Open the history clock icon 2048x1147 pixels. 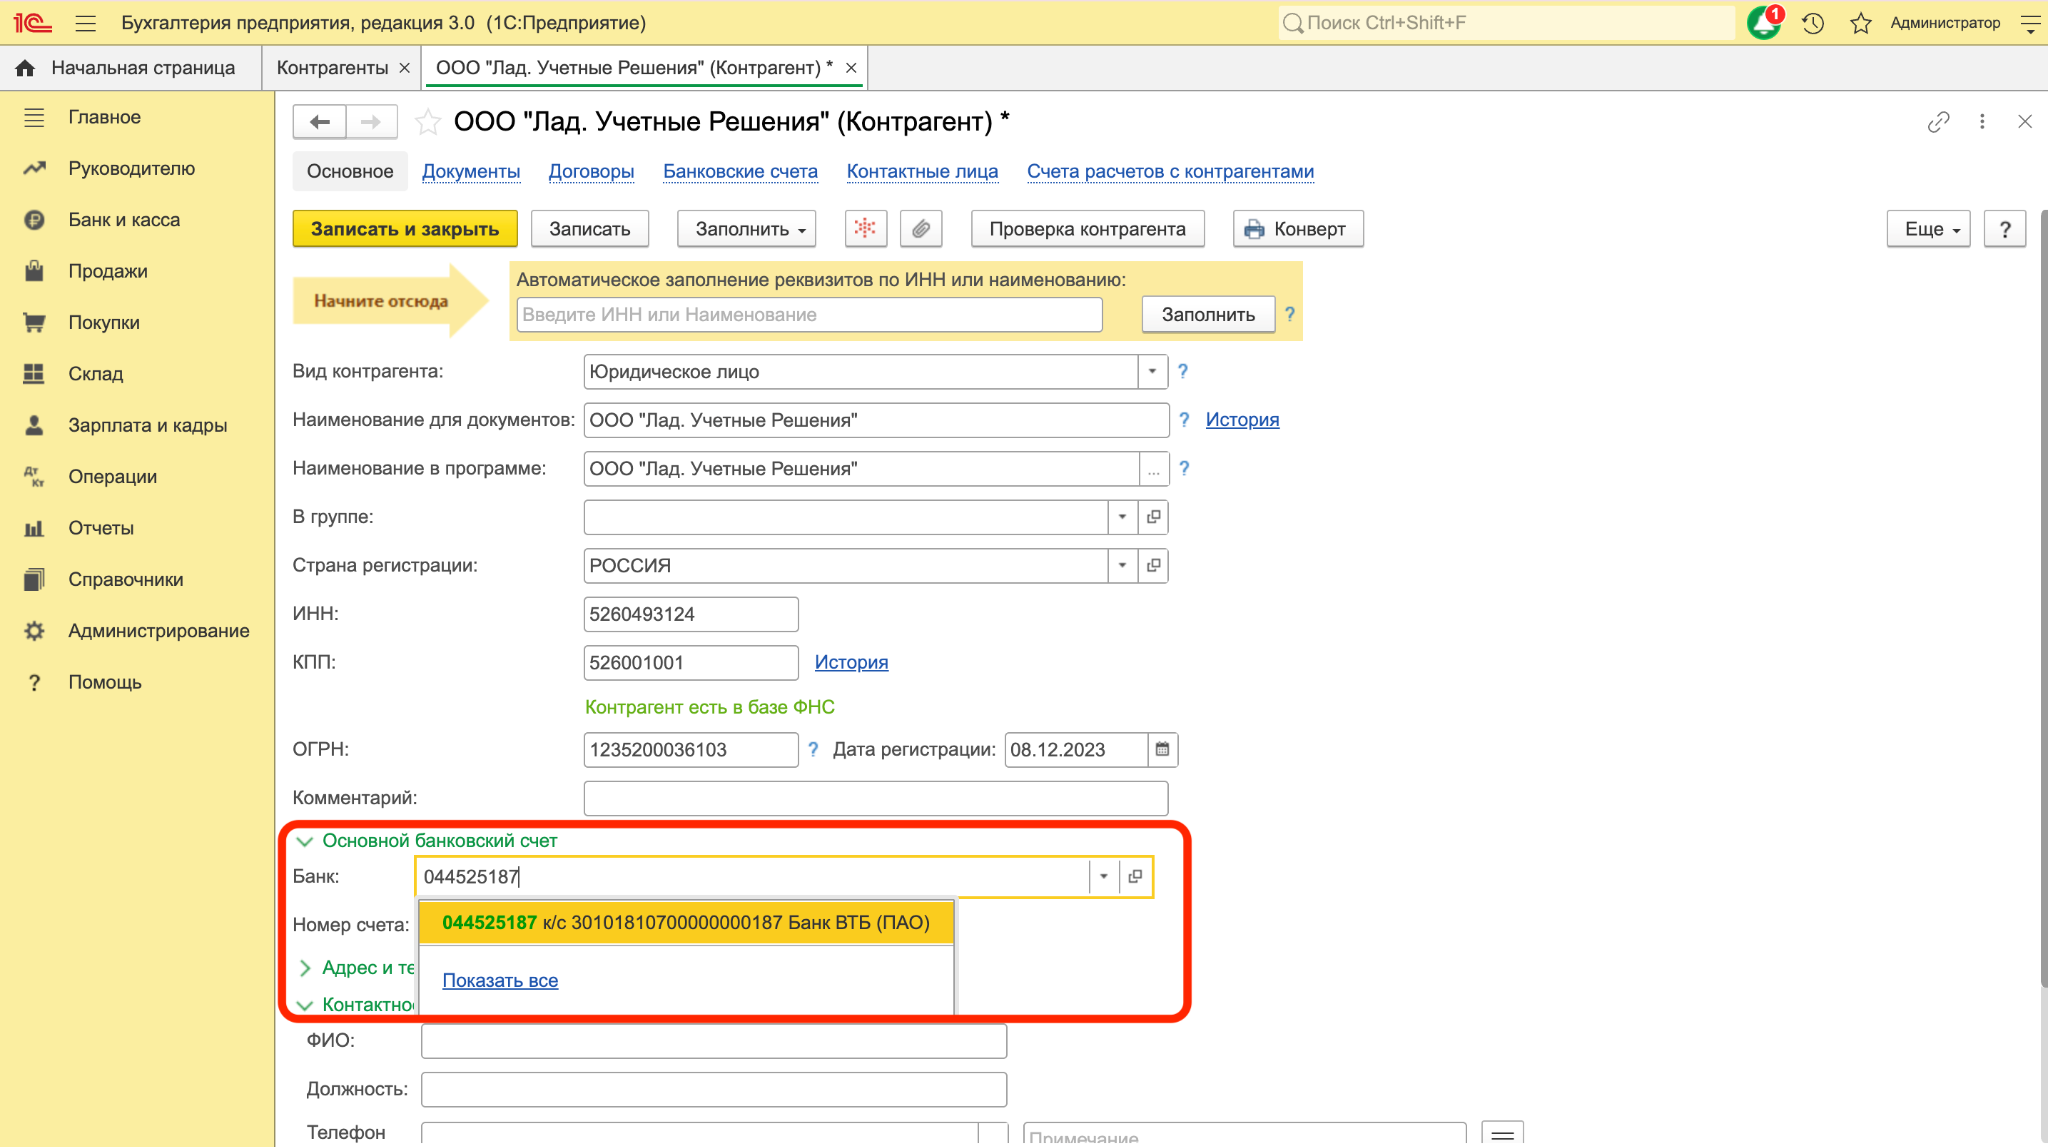(x=1813, y=23)
